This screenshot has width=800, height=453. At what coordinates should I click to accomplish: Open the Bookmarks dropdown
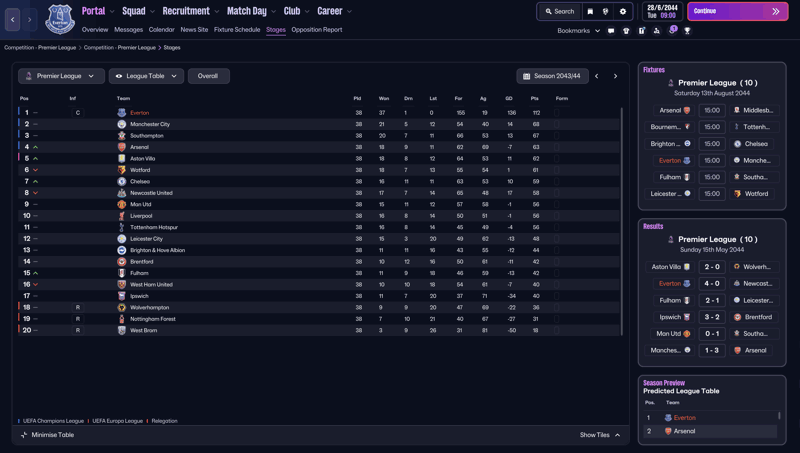(x=579, y=31)
